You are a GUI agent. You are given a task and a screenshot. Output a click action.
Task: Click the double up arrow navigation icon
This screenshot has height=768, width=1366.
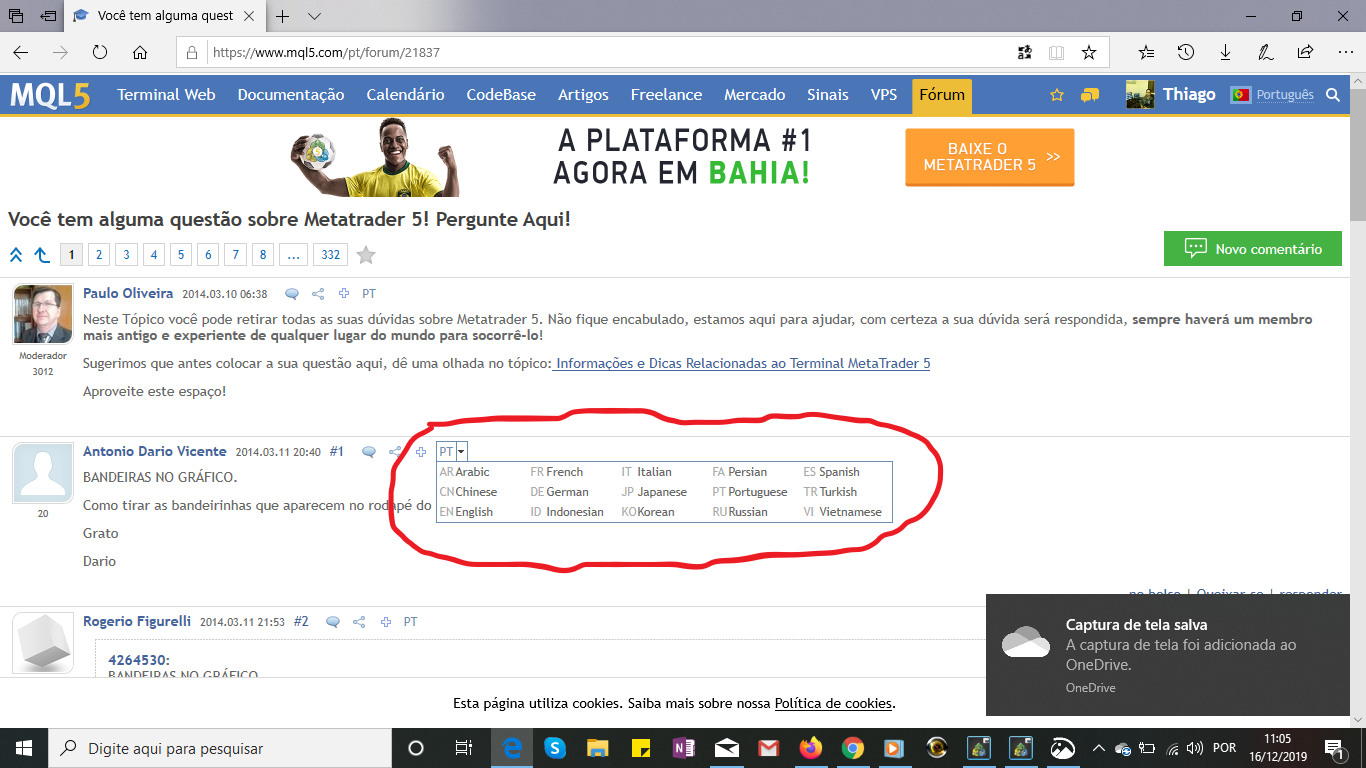point(16,255)
